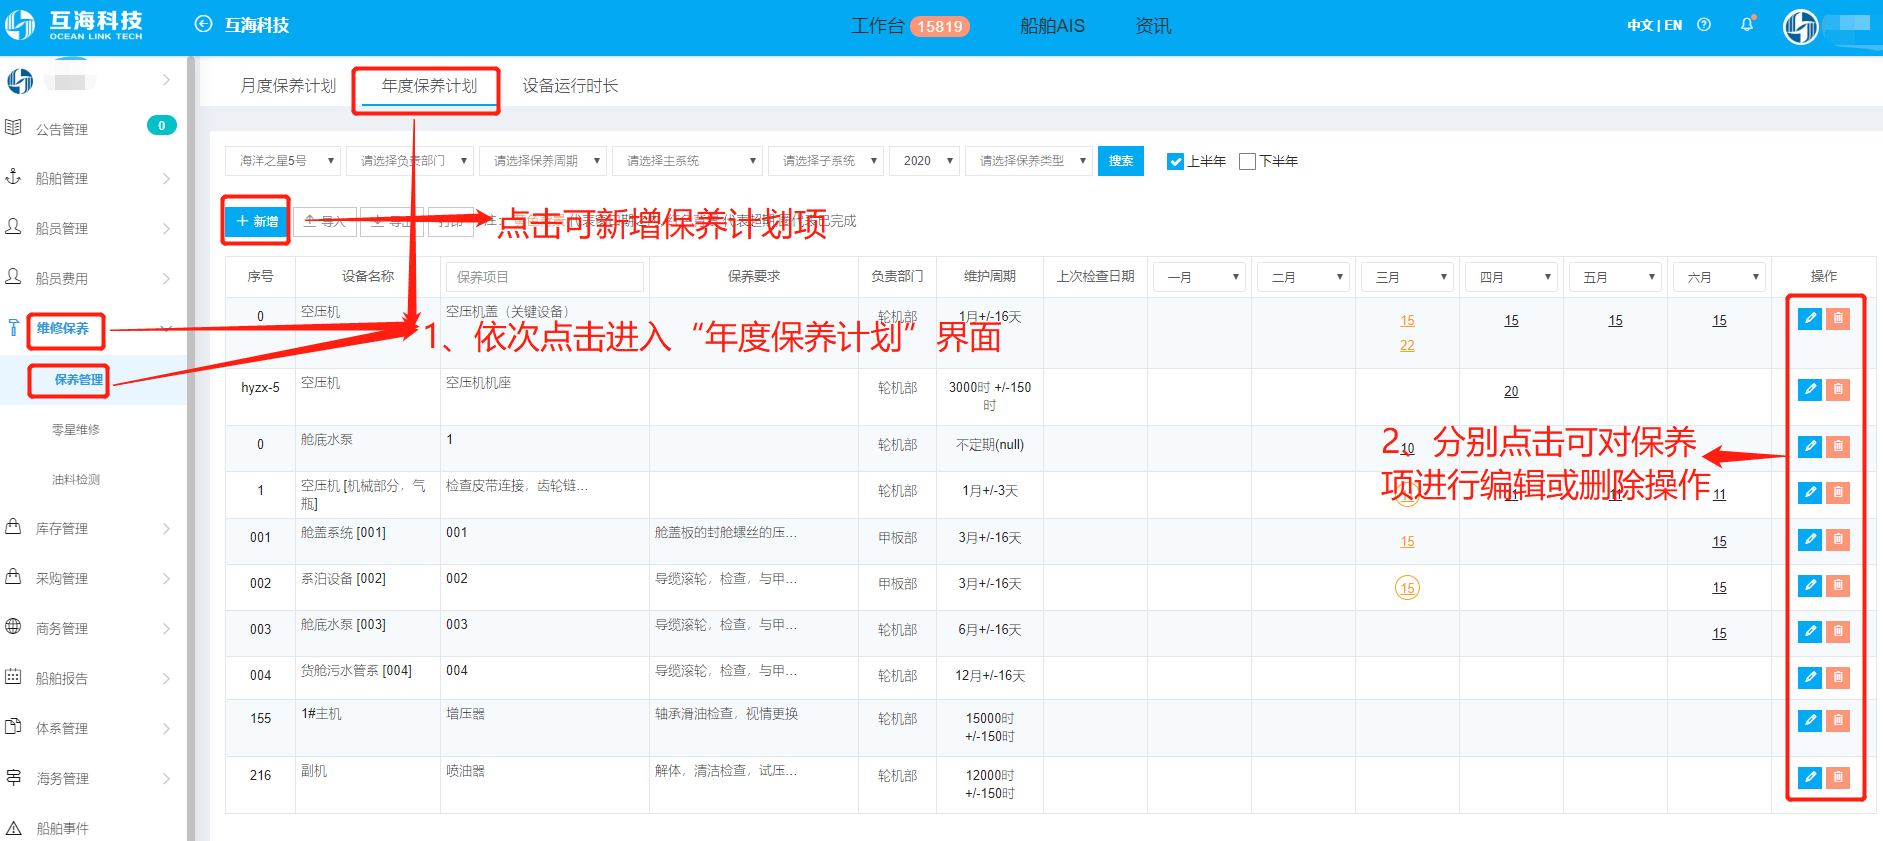Delete the 系泊设备 [002] row
The height and width of the screenshot is (841, 1883).
[x=1838, y=585]
